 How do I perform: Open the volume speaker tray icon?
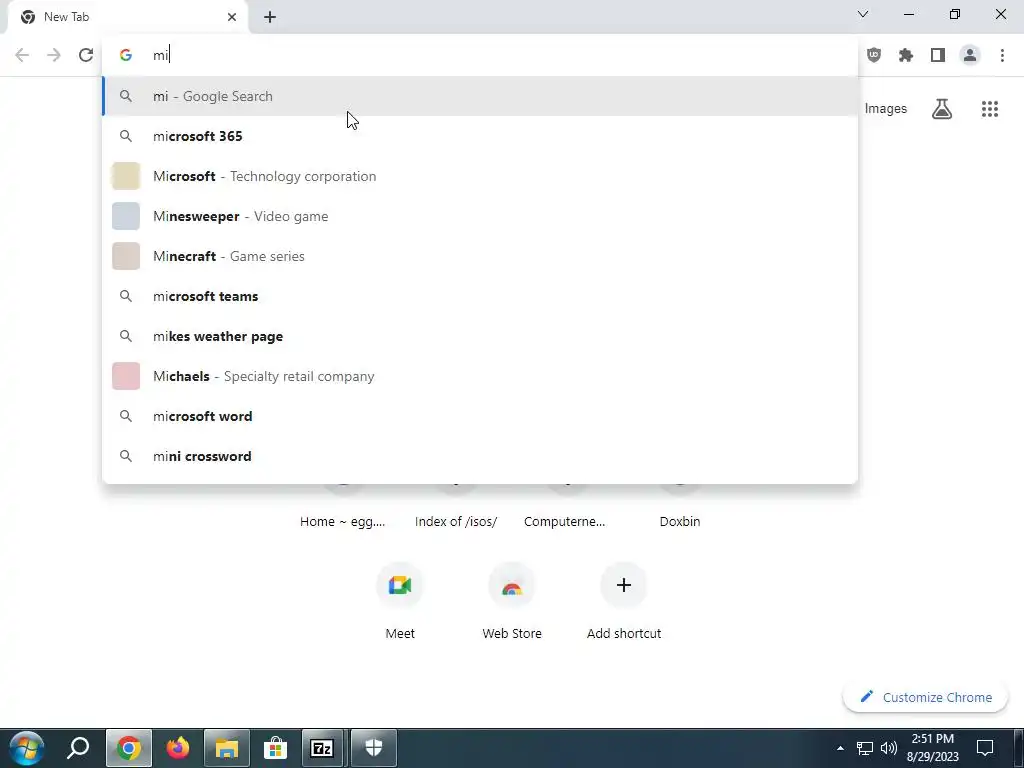pyautogui.click(x=888, y=748)
